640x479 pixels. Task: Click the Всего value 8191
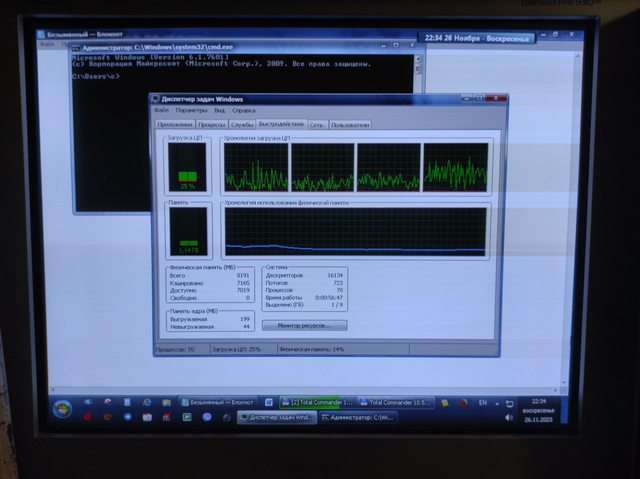(x=243, y=276)
